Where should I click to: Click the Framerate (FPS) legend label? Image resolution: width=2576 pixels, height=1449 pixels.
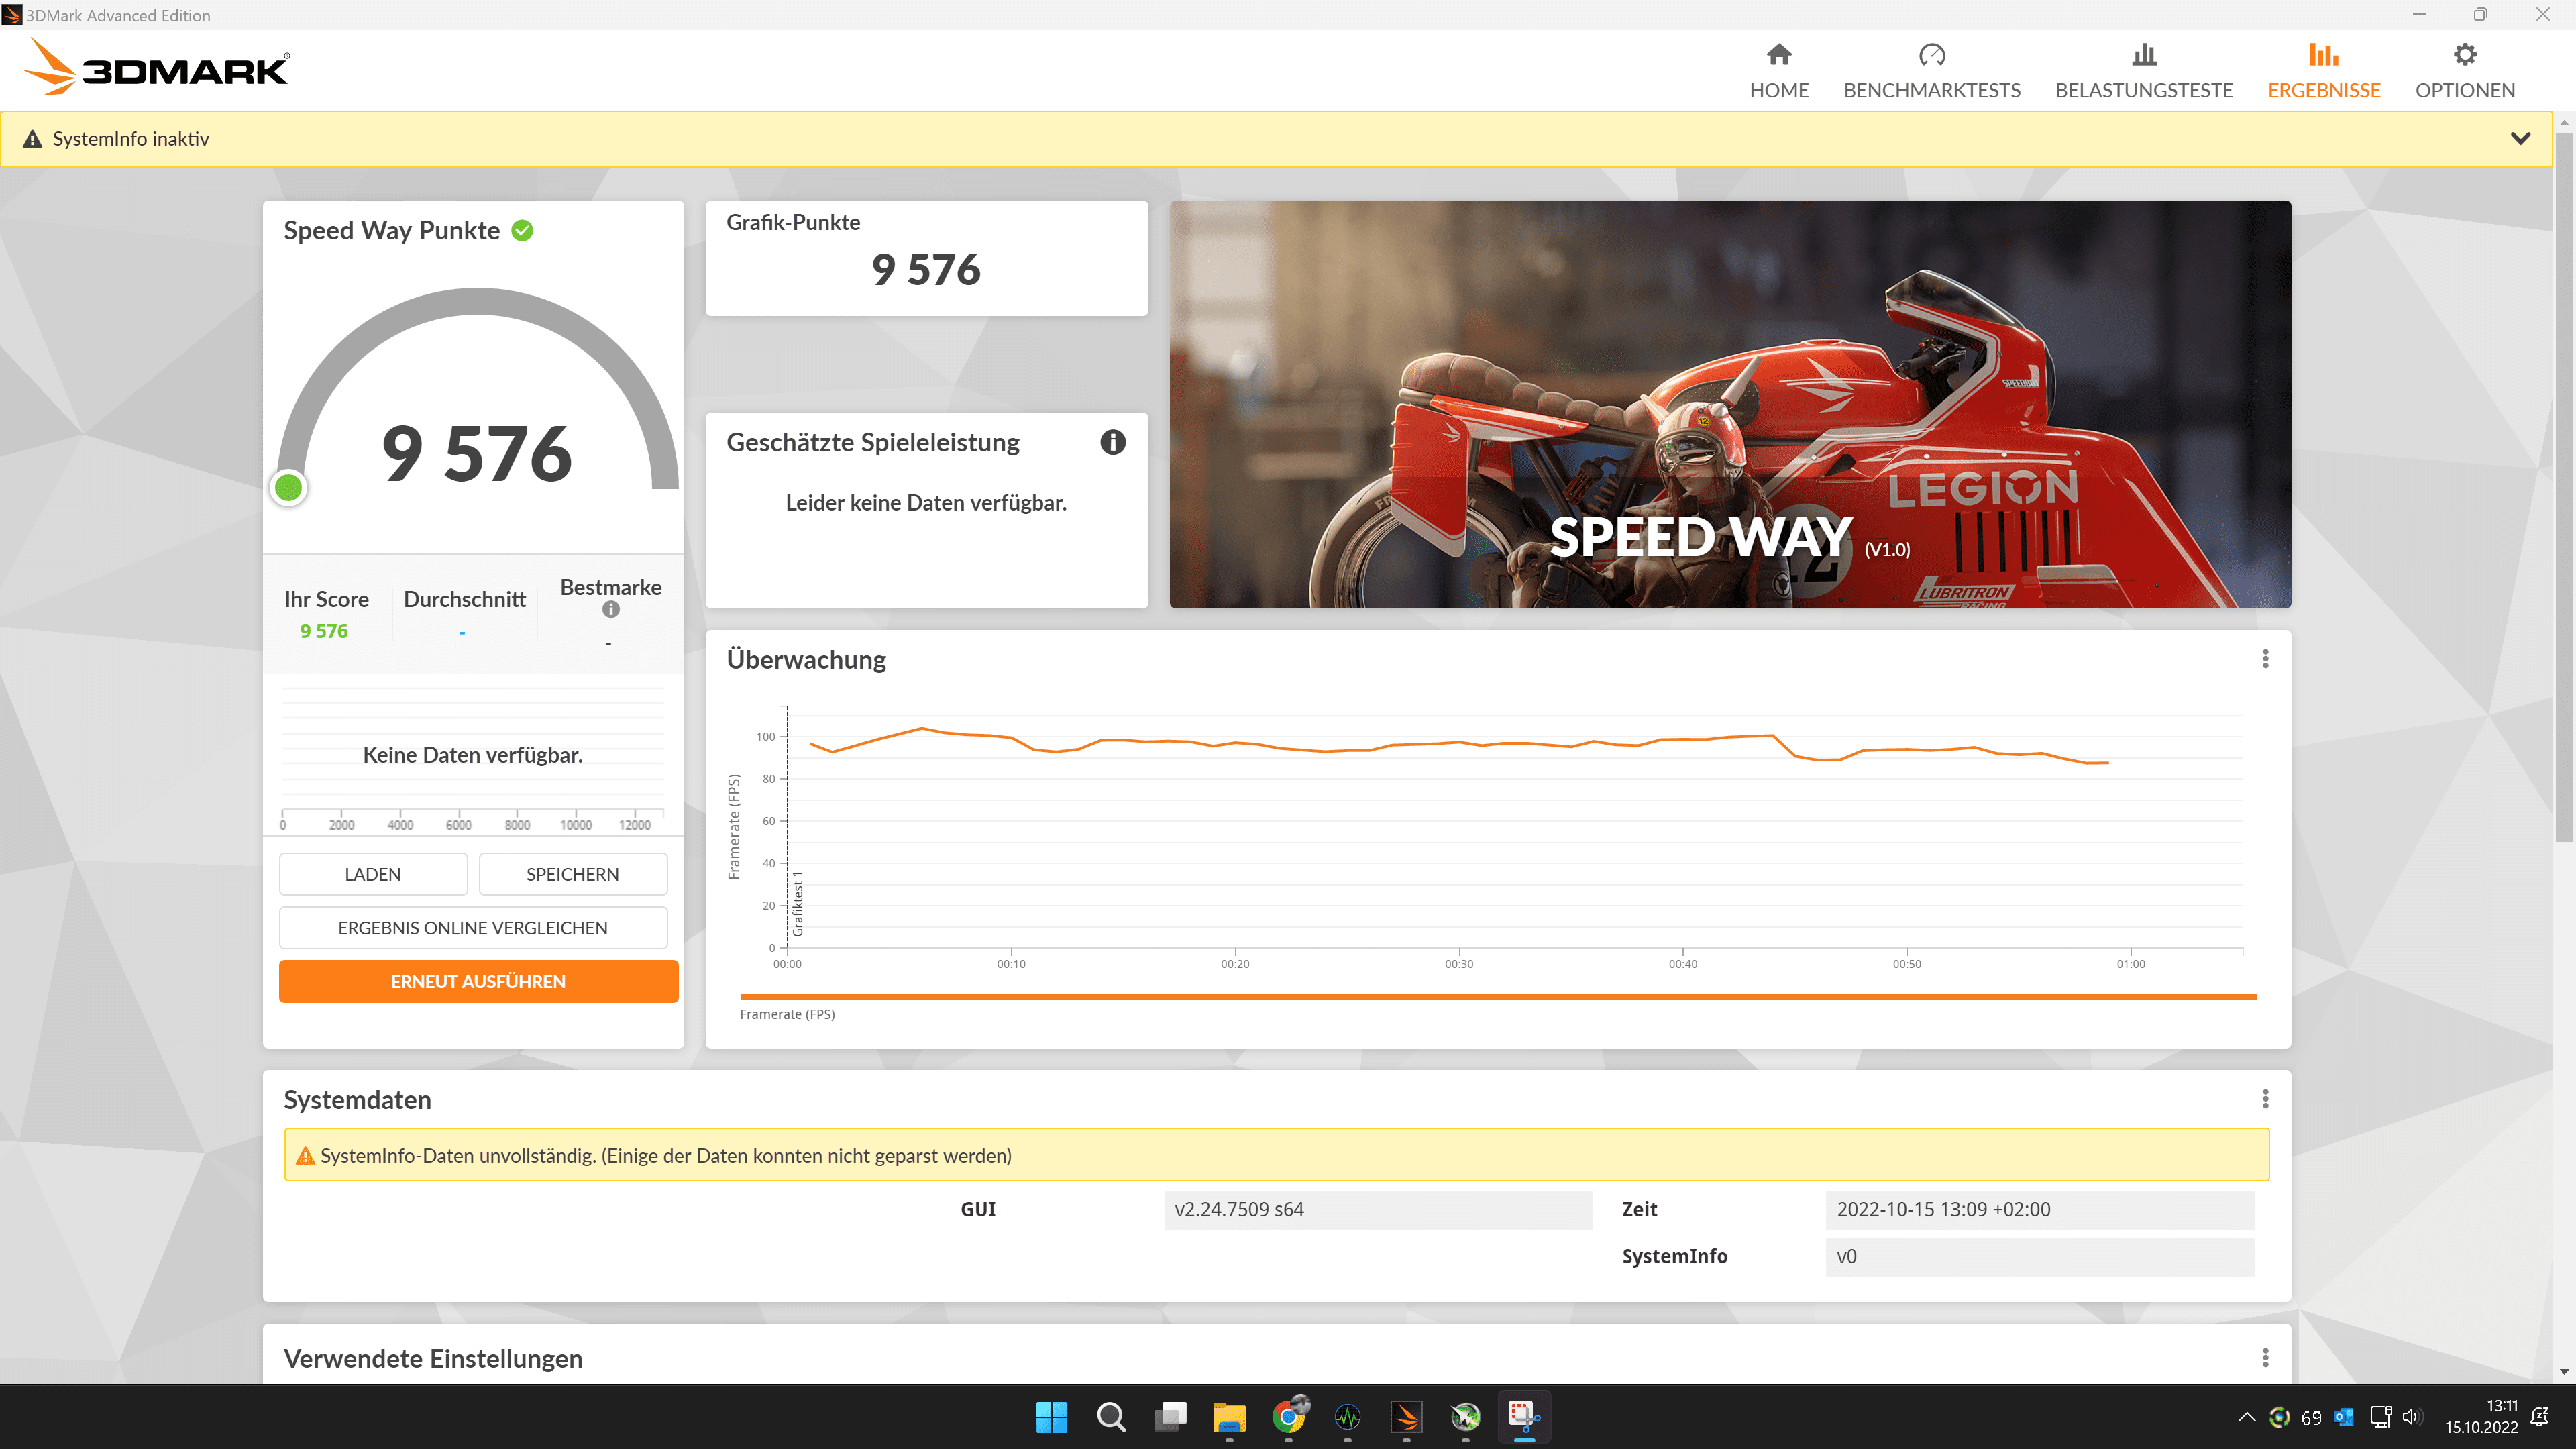[787, 1014]
